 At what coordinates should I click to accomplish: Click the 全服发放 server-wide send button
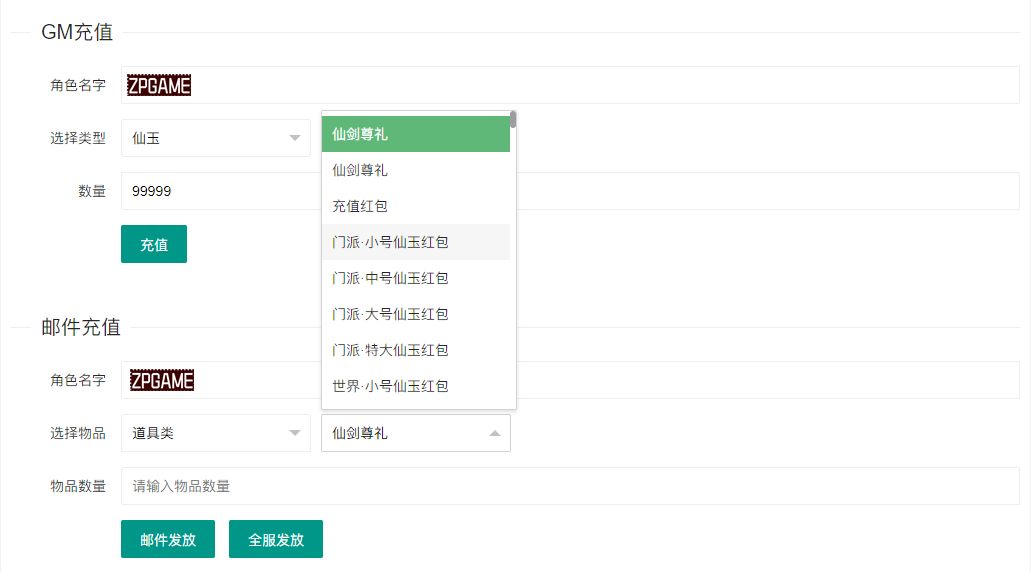pos(276,539)
